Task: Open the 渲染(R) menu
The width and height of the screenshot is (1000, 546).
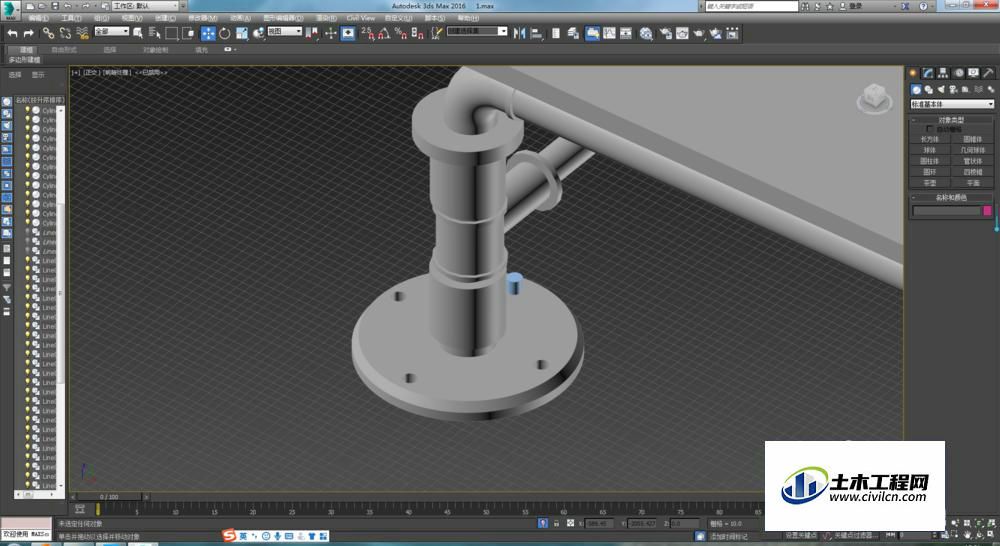Action: click(327, 18)
